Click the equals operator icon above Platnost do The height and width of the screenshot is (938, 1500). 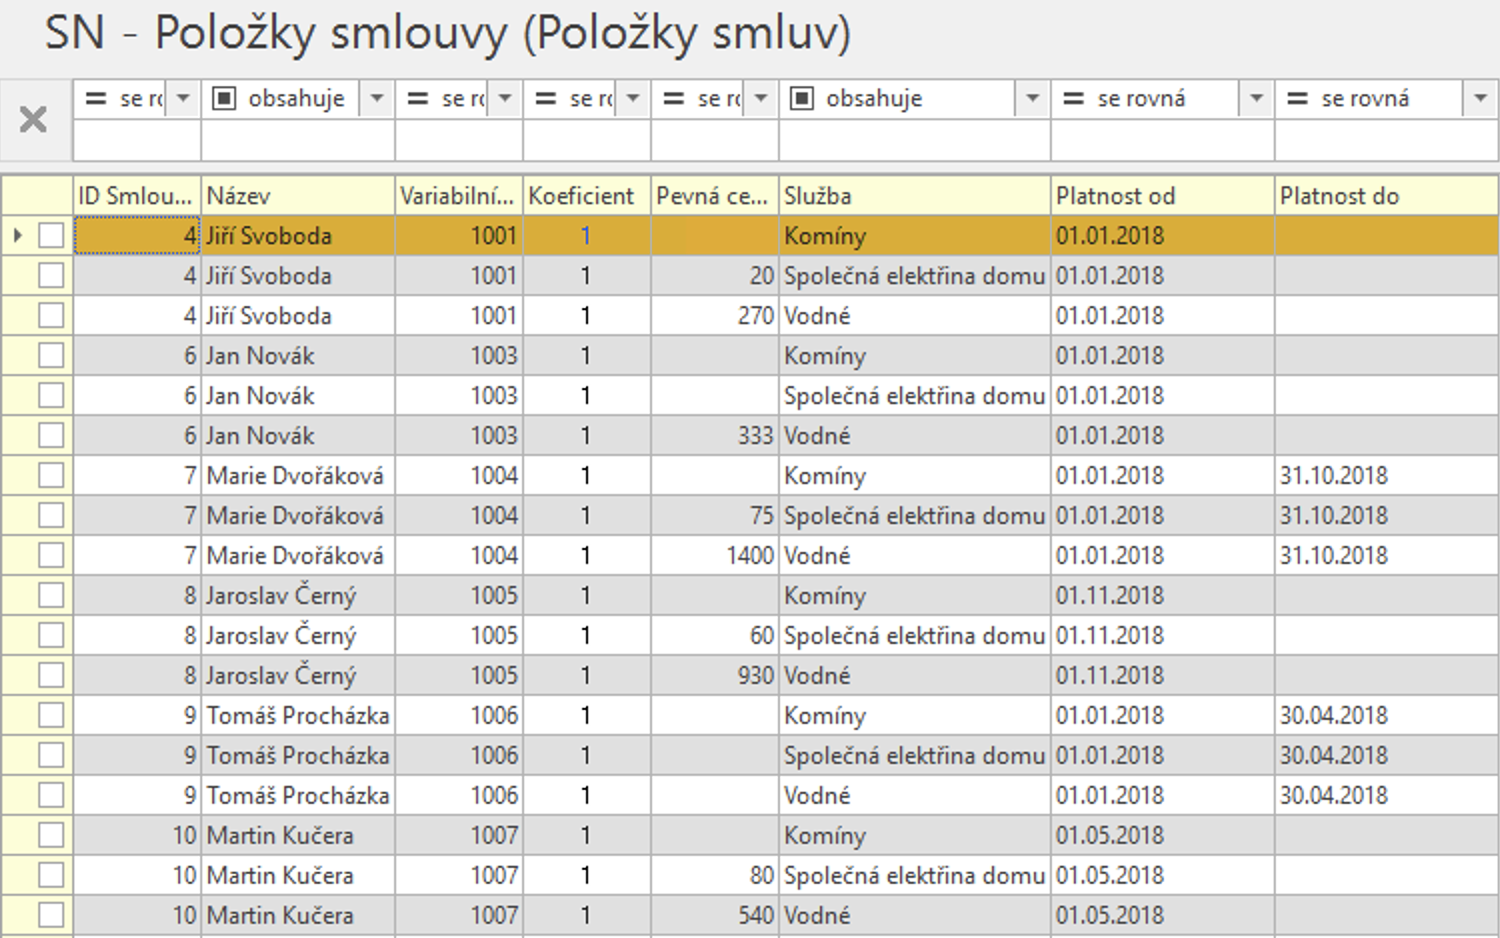pos(1297,99)
